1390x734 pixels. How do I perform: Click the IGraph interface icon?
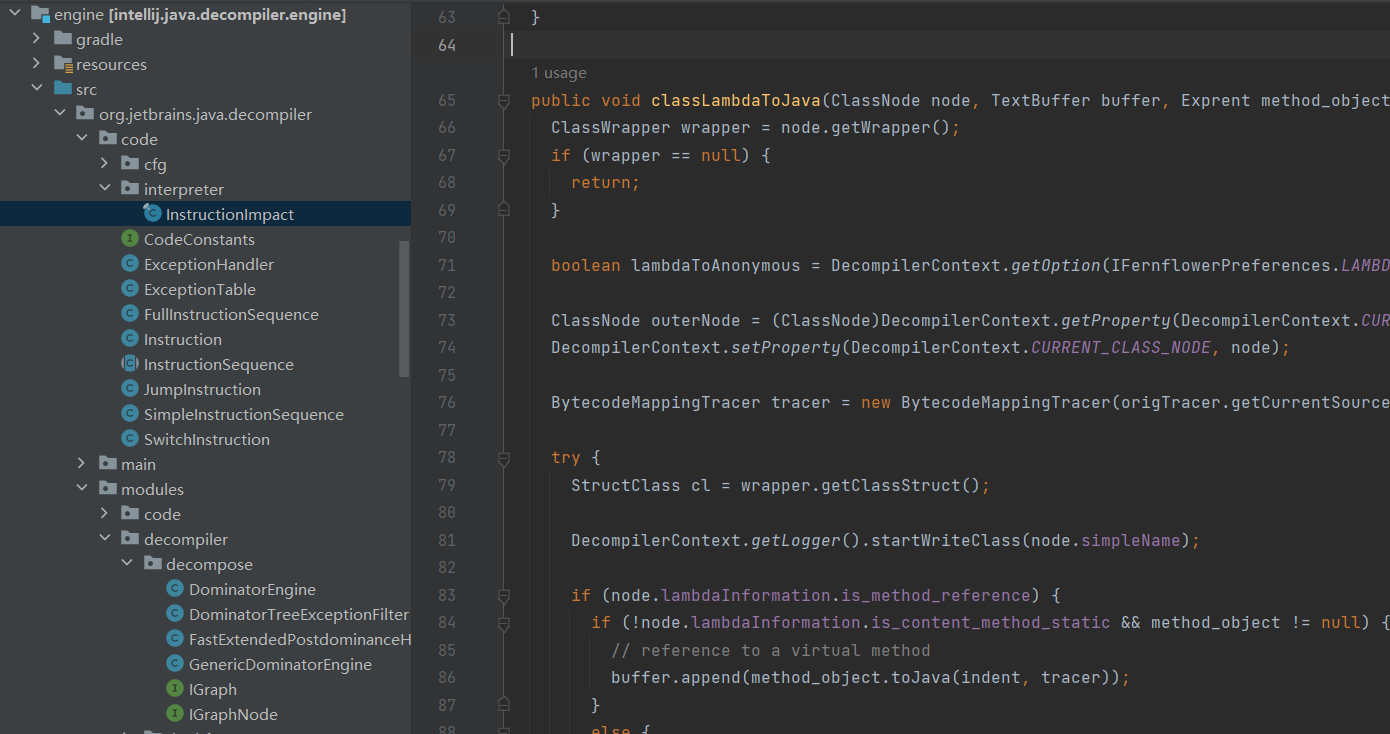(x=174, y=689)
